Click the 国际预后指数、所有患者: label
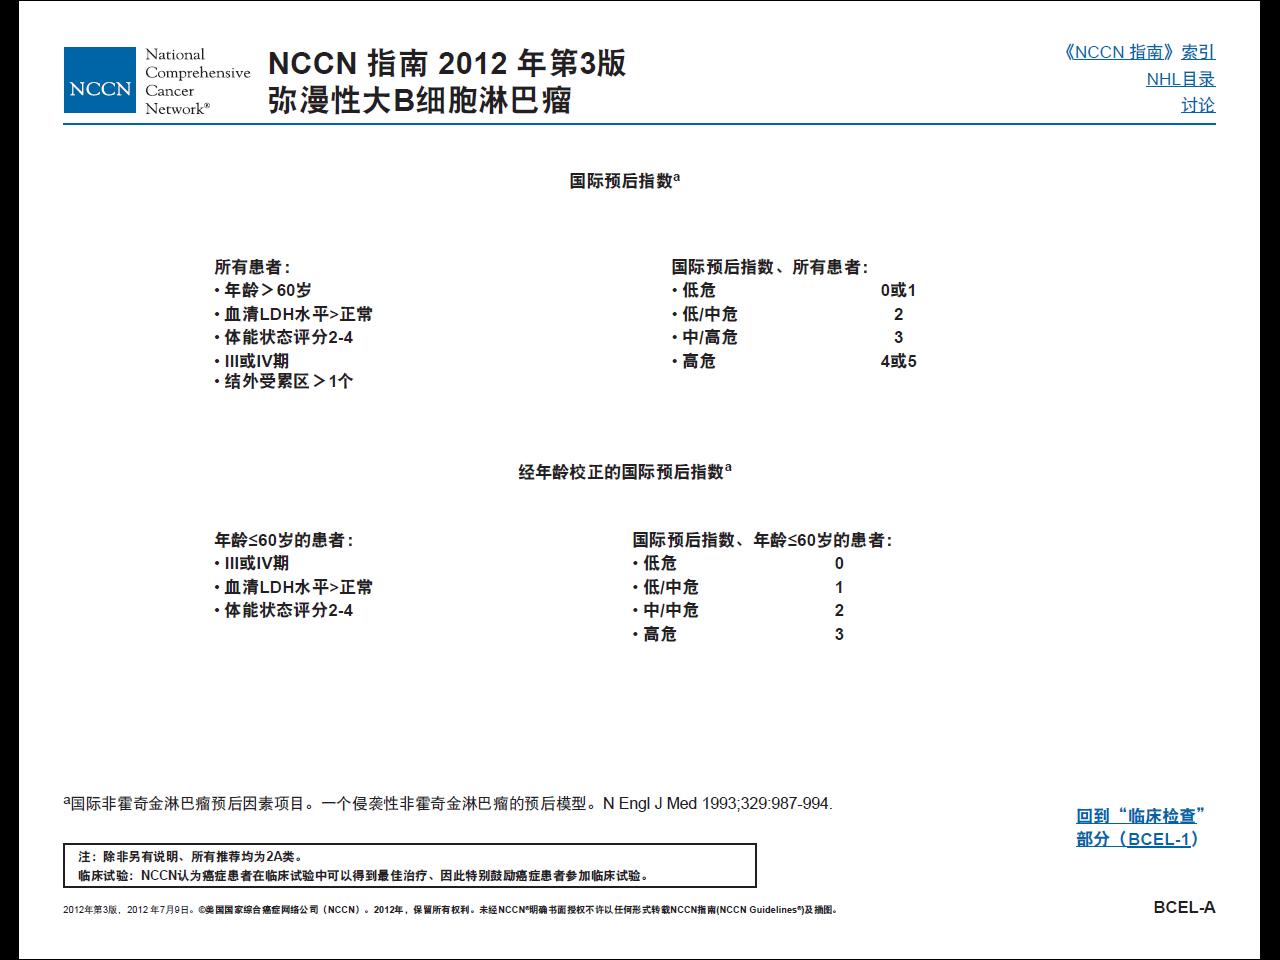This screenshot has width=1280, height=960. (770, 267)
